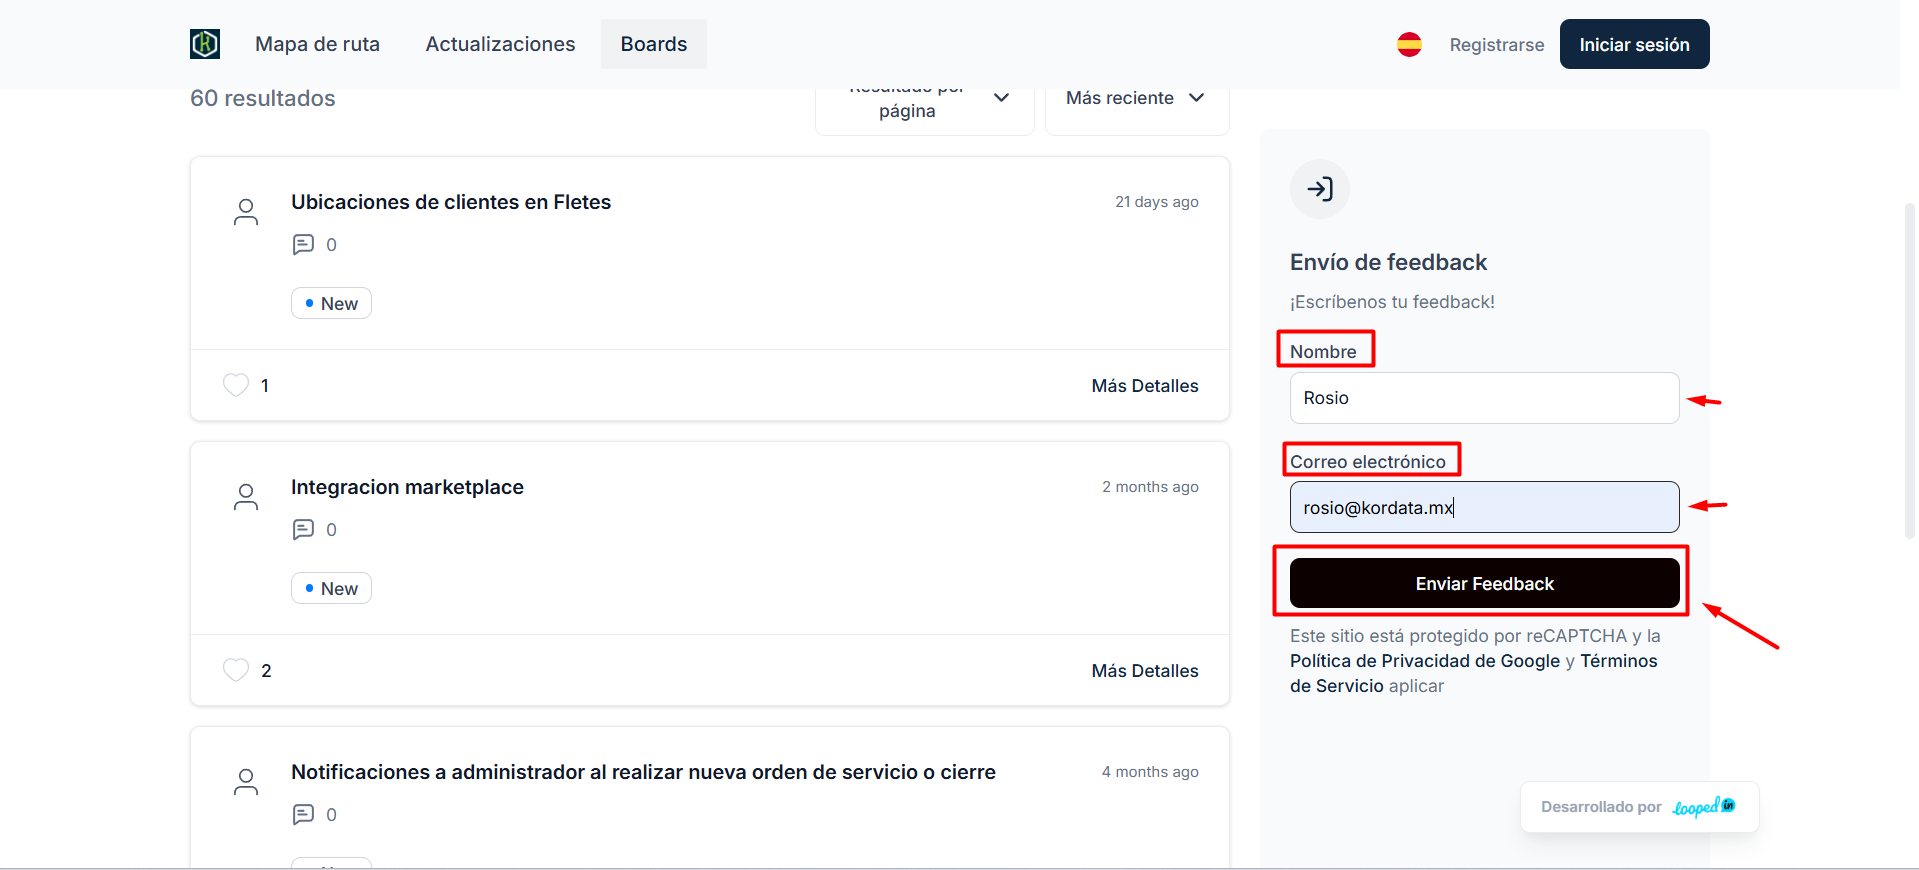Open the Mapa de ruta tab
Screen dimensions: 1919x870
coord(317,44)
